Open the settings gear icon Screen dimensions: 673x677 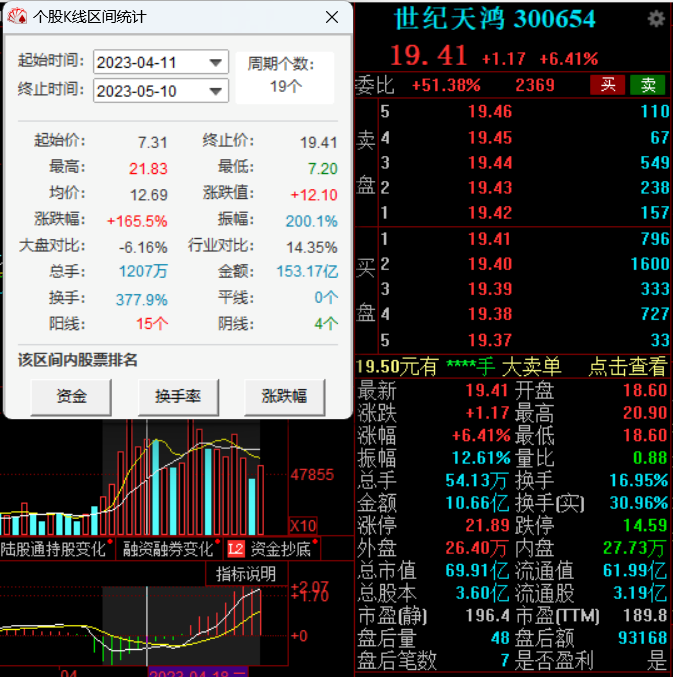coord(656,19)
